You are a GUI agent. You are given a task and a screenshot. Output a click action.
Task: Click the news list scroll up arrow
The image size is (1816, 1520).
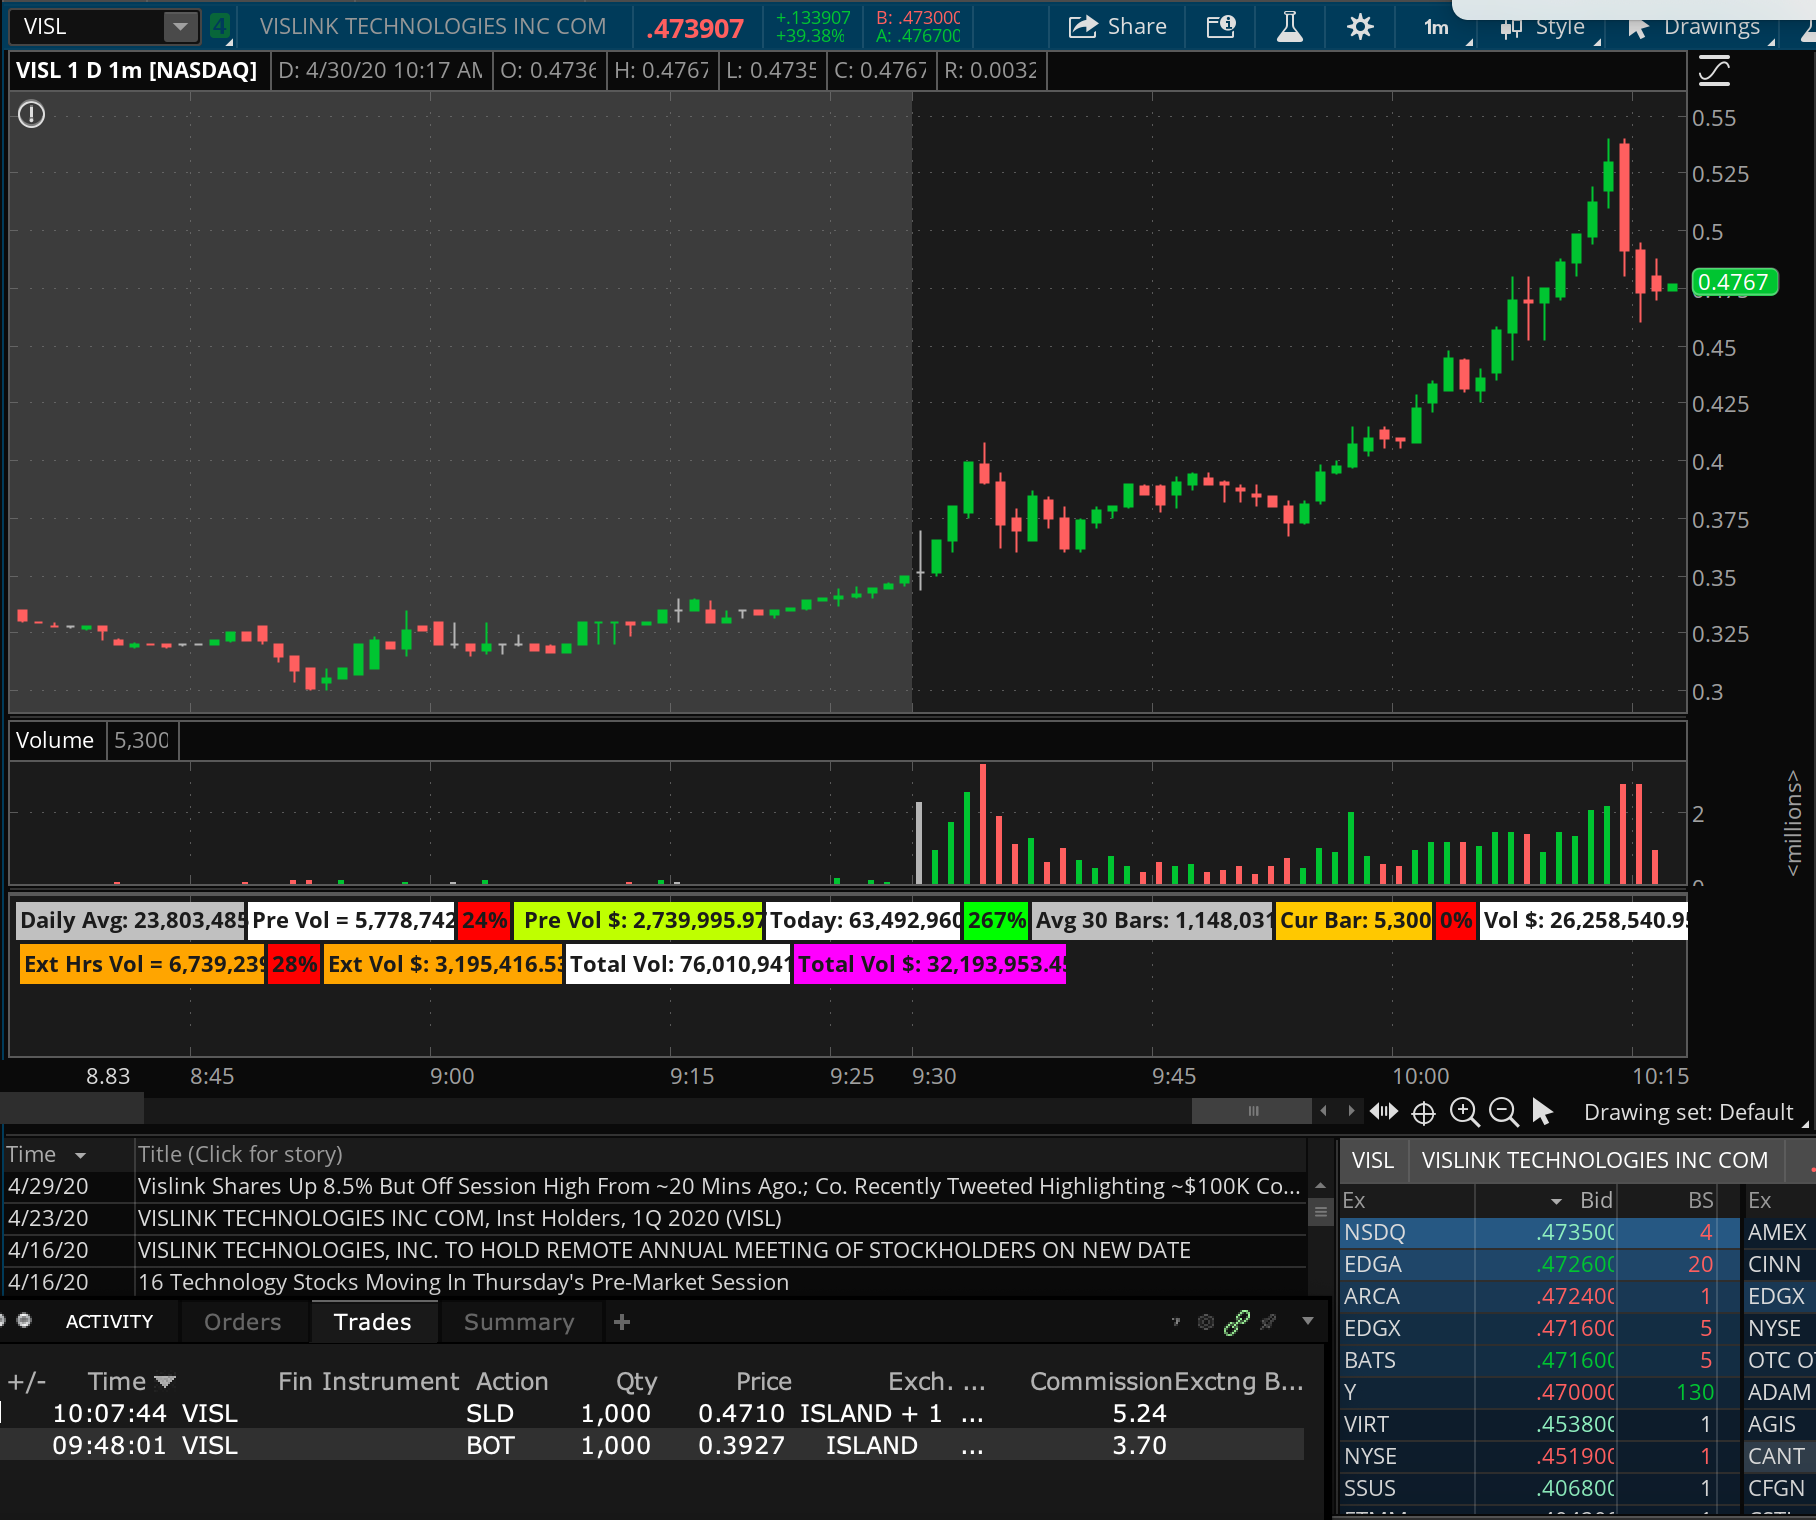(1320, 1185)
